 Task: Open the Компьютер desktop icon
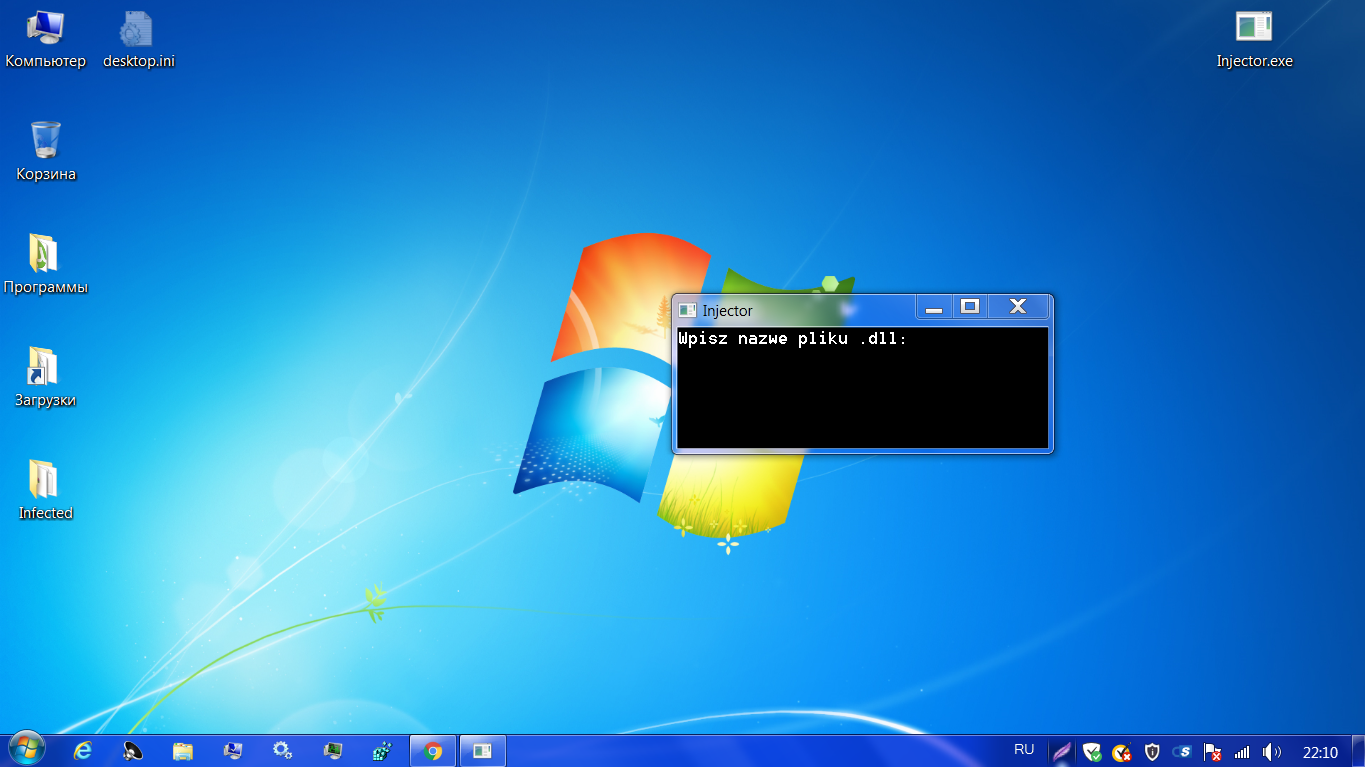coord(45,40)
